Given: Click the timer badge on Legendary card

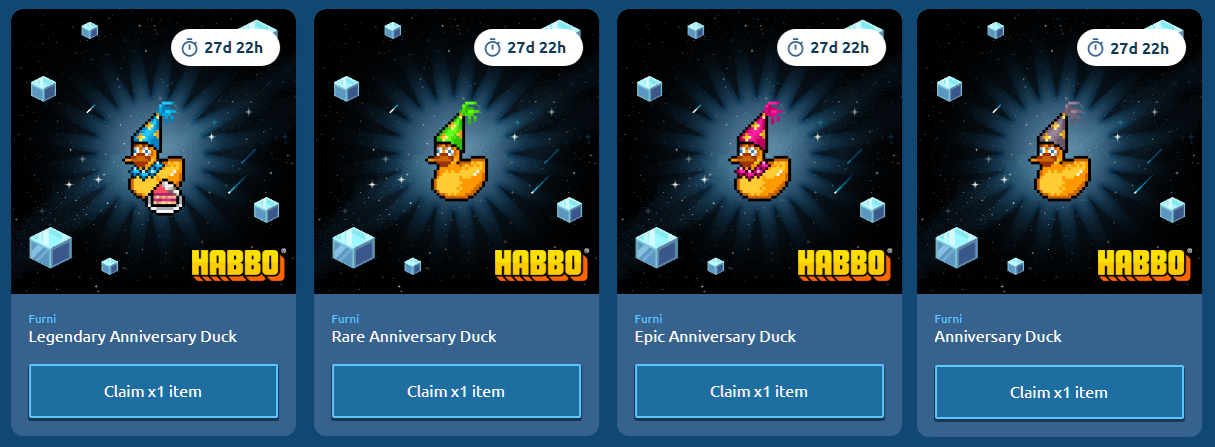Looking at the screenshot, I should 225,47.
